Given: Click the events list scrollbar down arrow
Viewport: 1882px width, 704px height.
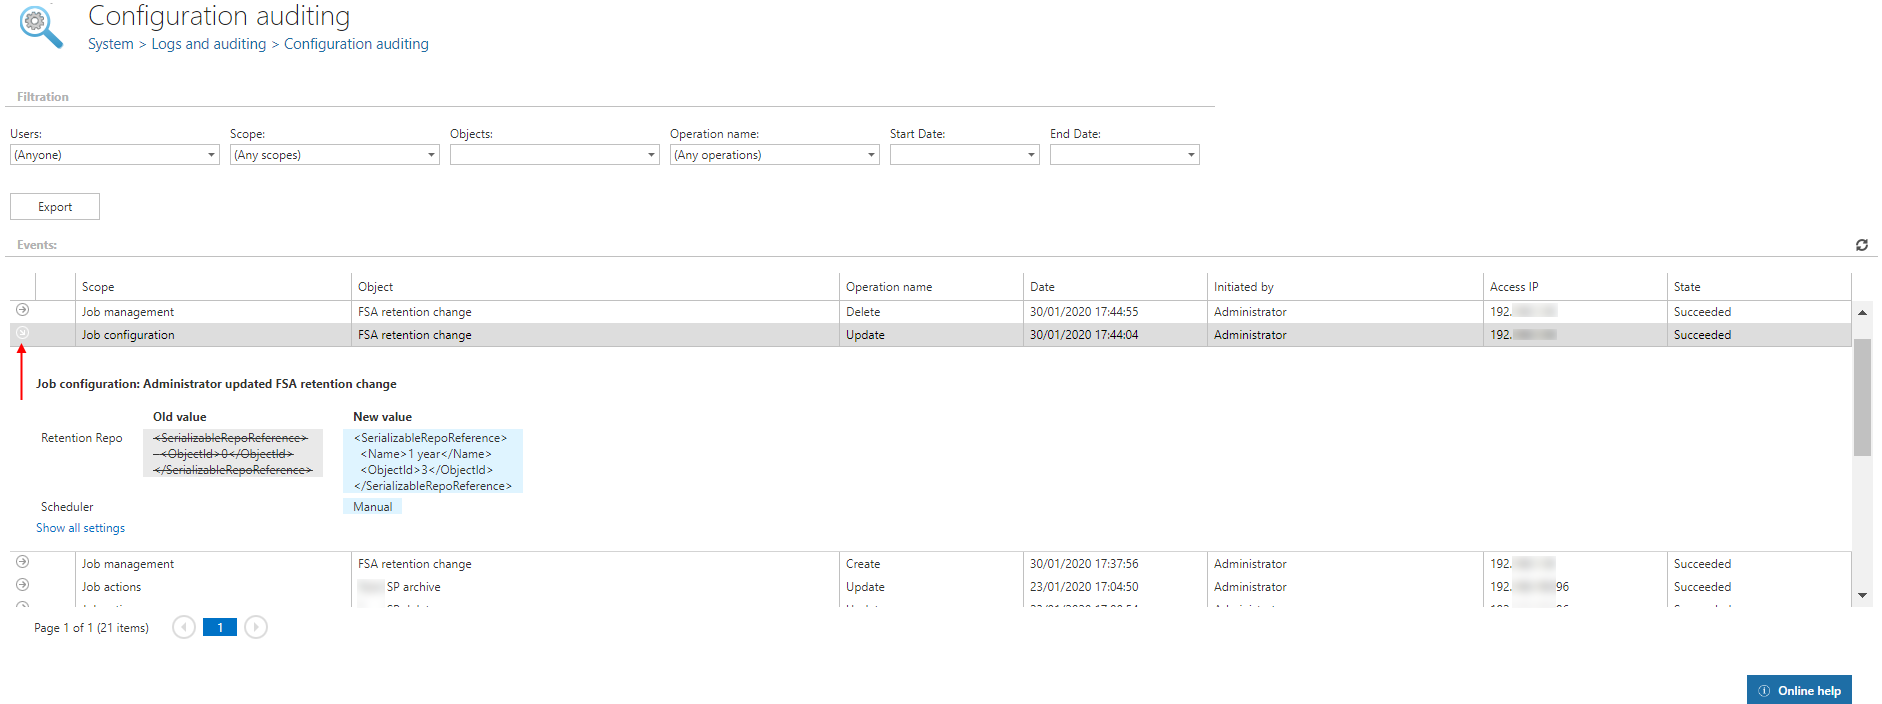Looking at the screenshot, I should pos(1862,595).
